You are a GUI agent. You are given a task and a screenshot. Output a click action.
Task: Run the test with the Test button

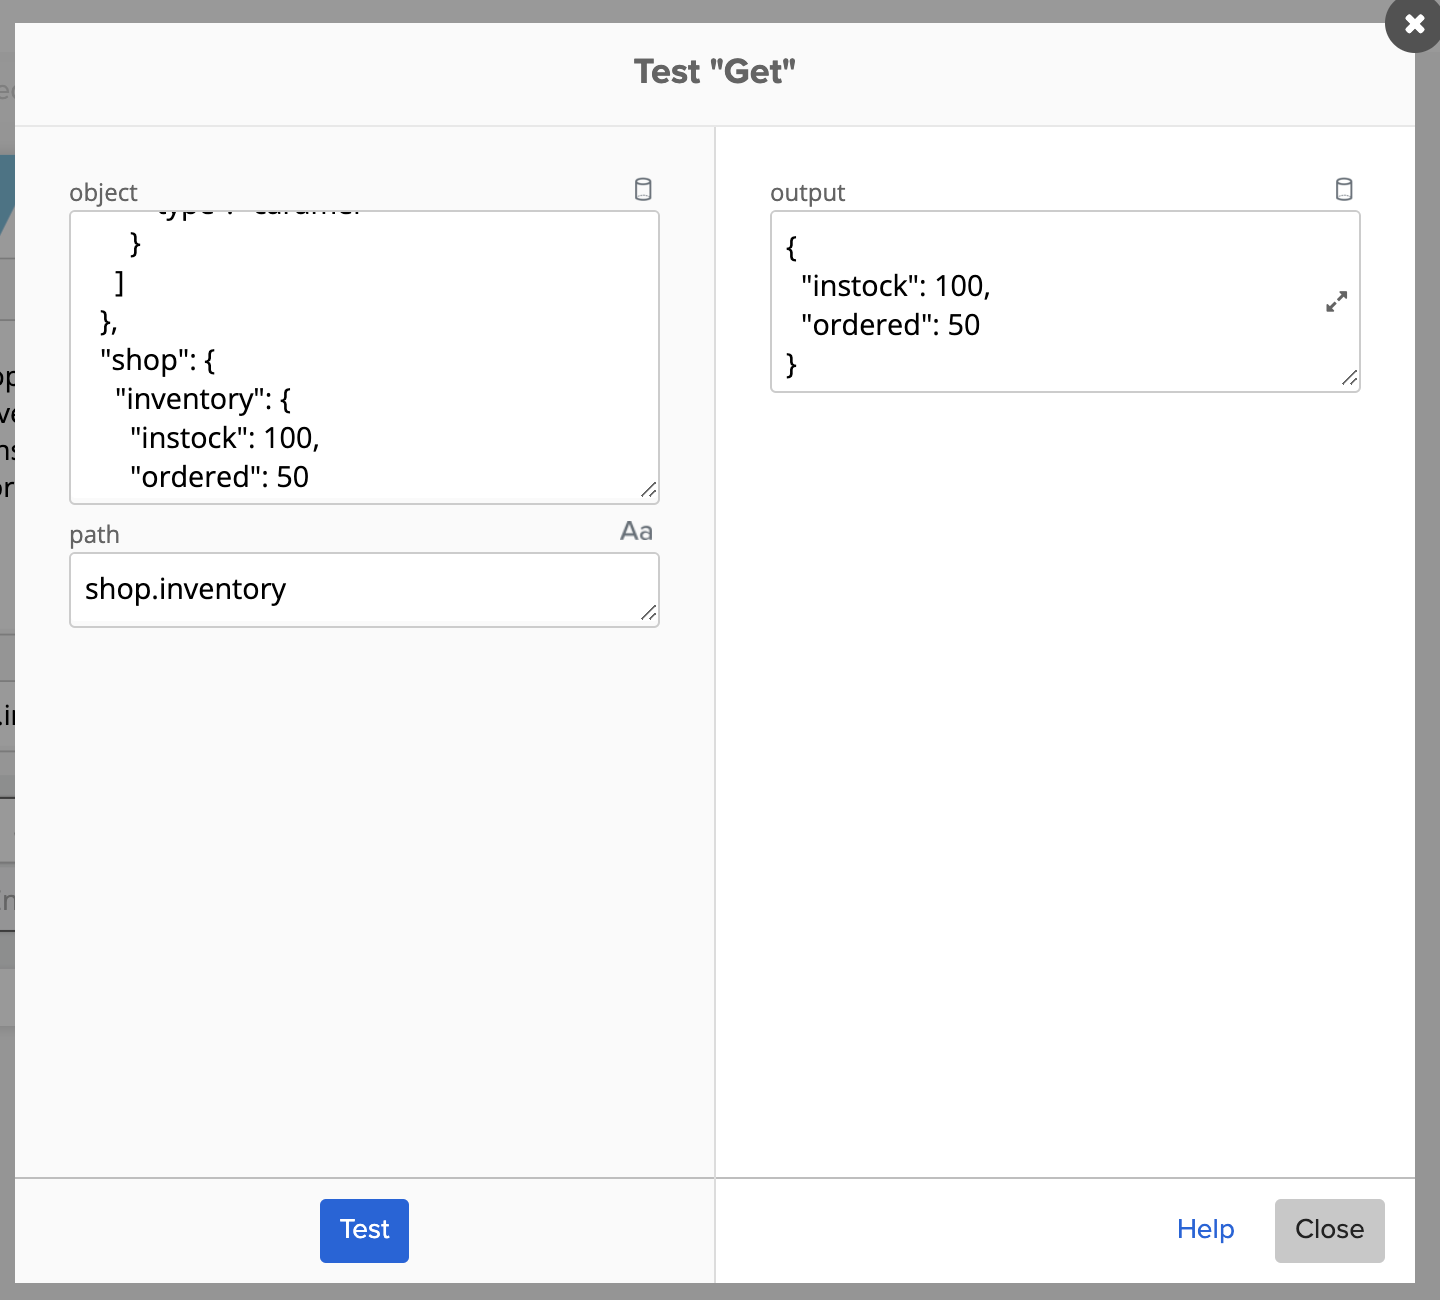click(x=364, y=1230)
